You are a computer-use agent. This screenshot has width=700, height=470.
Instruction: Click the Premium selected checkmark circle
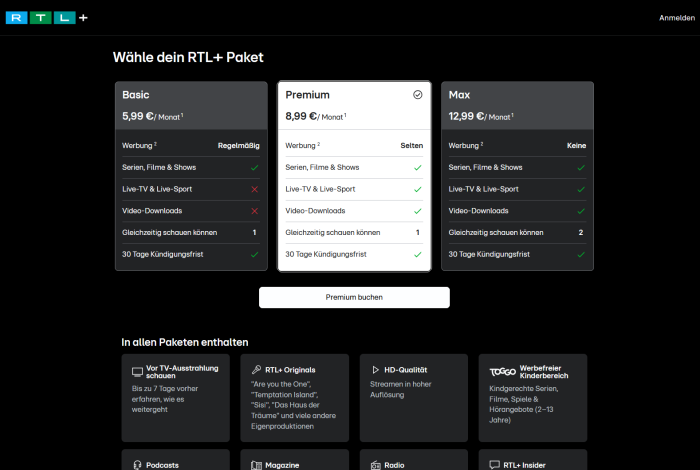(417, 95)
